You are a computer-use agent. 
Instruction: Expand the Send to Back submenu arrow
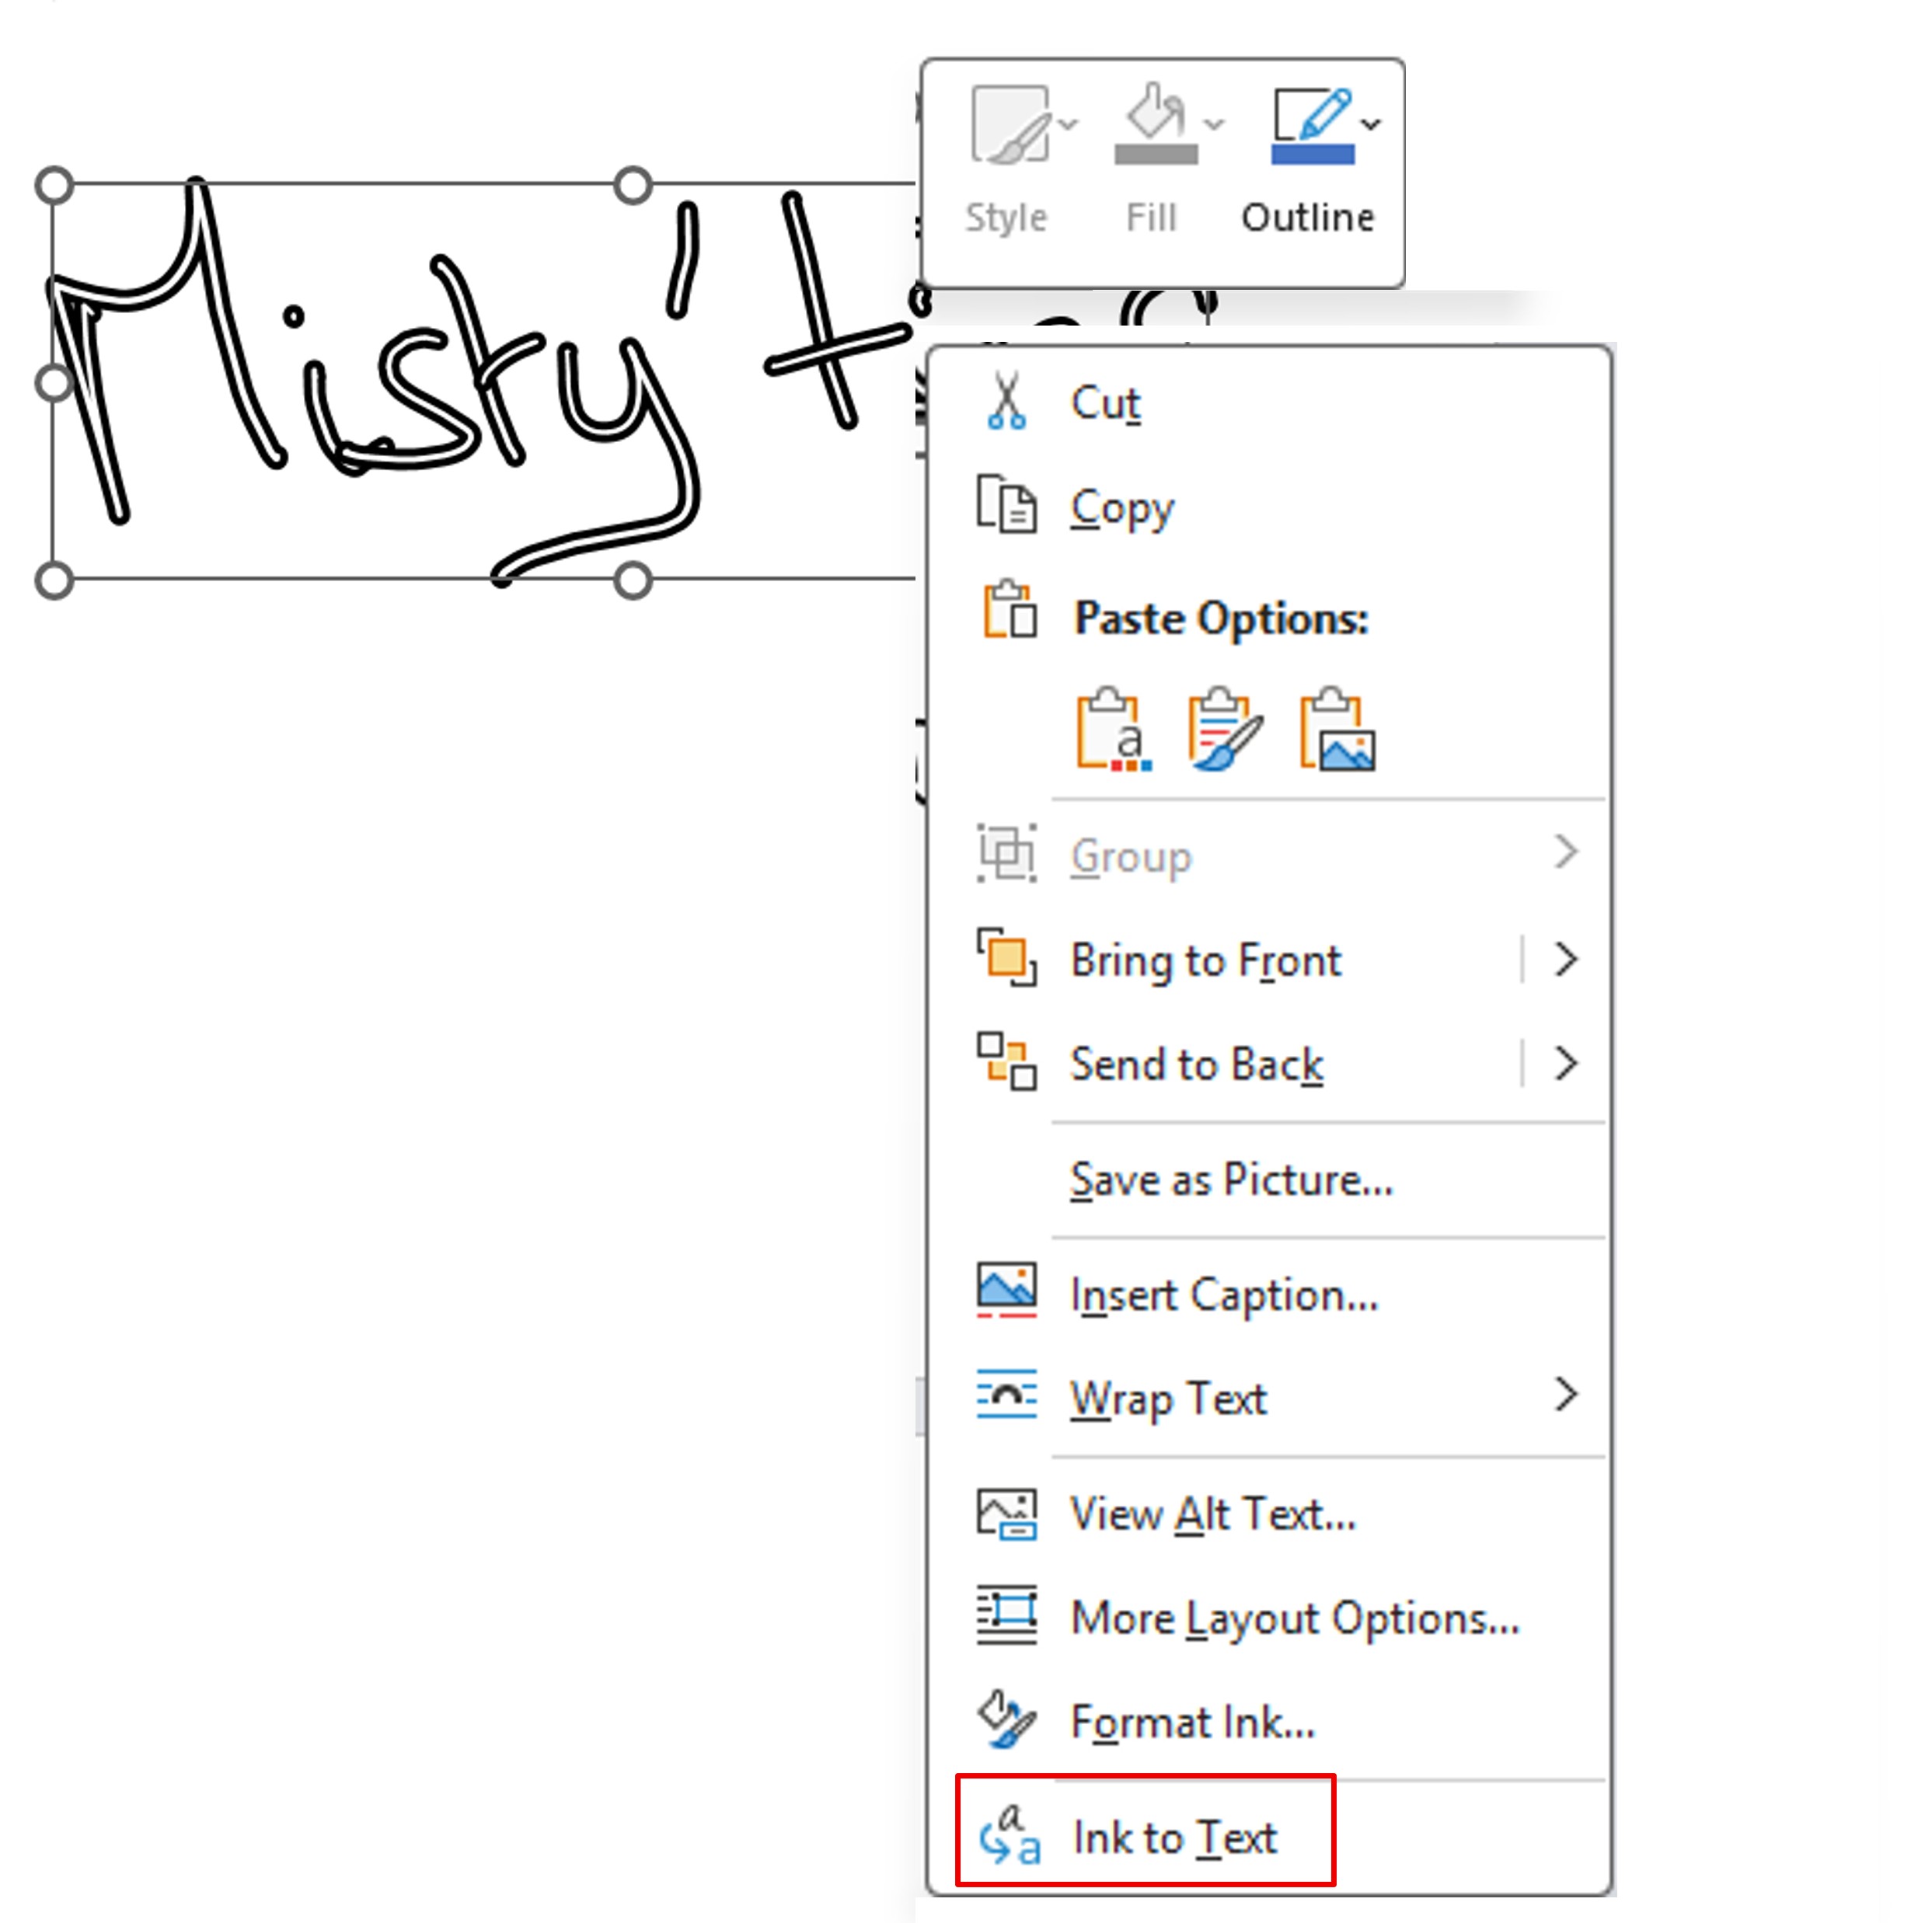(x=1566, y=1063)
